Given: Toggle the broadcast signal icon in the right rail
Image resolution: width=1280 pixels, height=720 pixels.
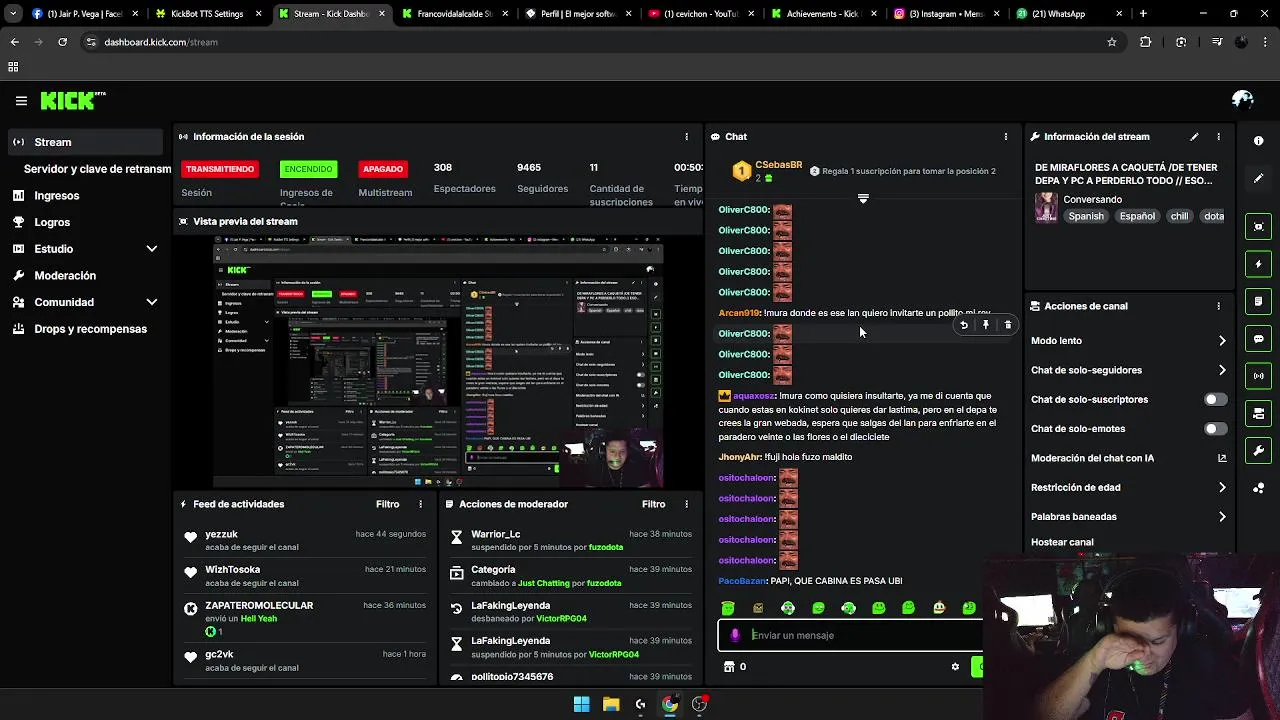Looking at the screenshot, I should point(1259,376).
